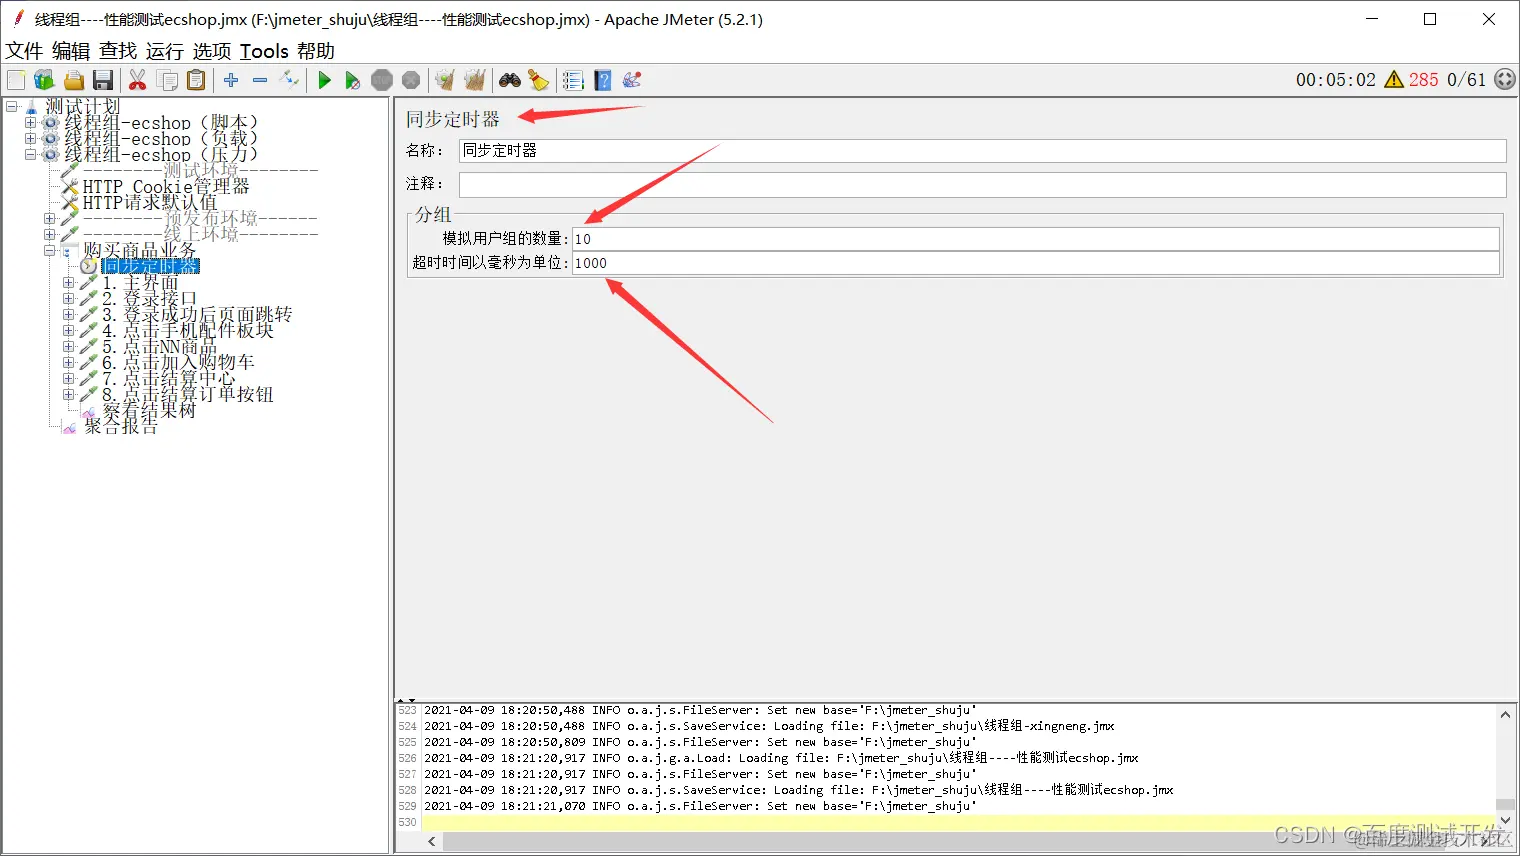Viewport: 1520px width, 856px height.
Task: Toggle enable/disable of selected element icon
Action: [289, 80]
